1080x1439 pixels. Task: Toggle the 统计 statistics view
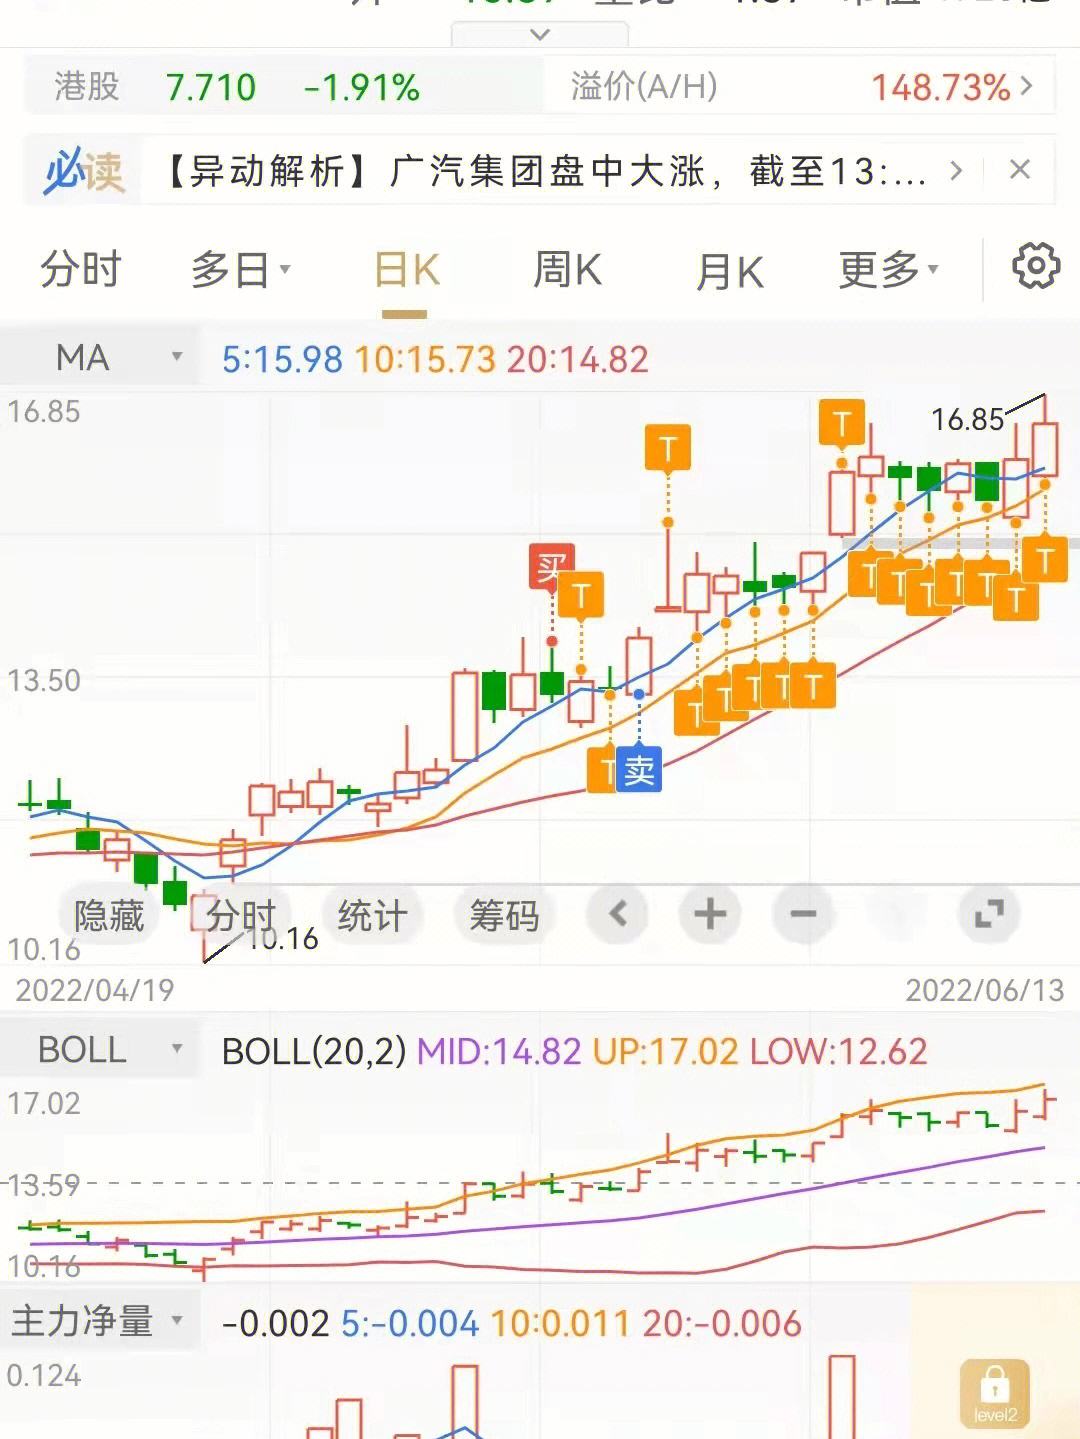click(x=371, y=914)
